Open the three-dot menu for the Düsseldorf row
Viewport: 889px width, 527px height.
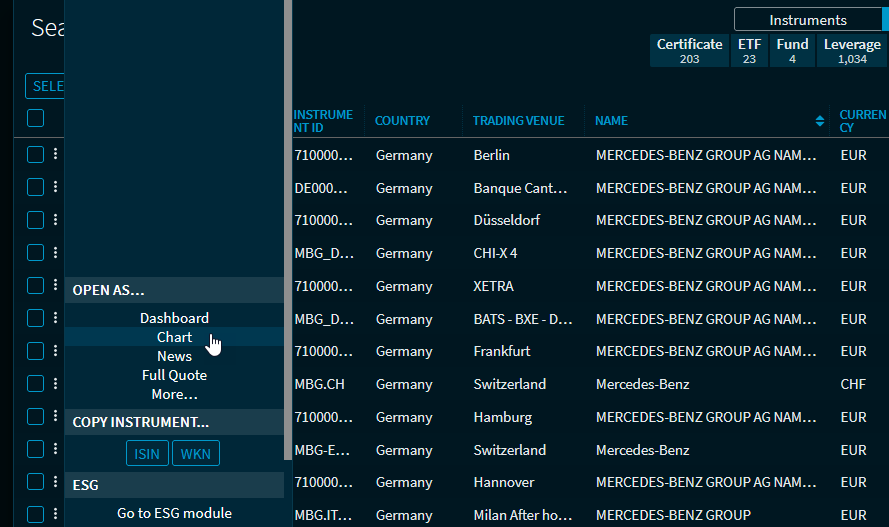pyautogui.click(x=56, y=220)
